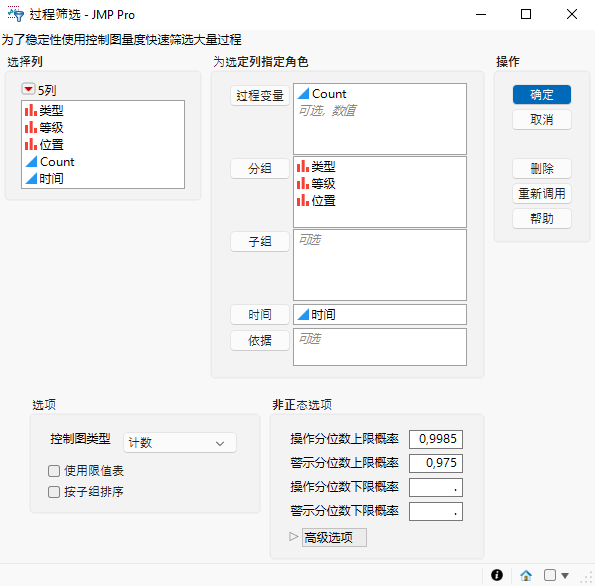Edit the 操作分位数上限概率 field
The width and height of the screenshot is (595, 586).
(436, 439)
